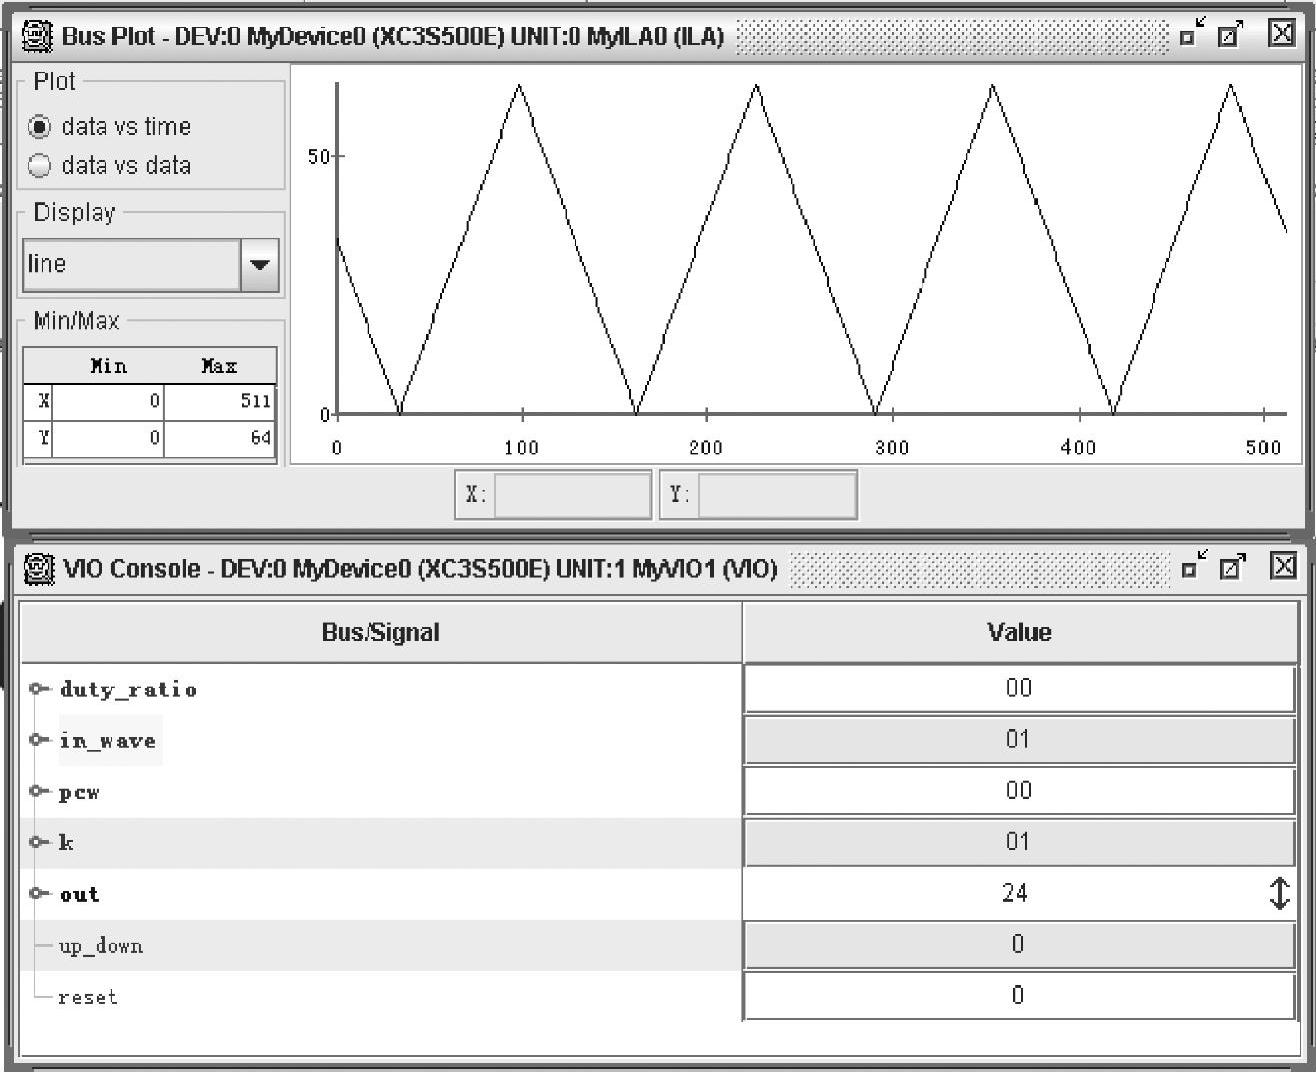Expand the k bus
Viewport: 1316px width, 1072px height.
38,842
